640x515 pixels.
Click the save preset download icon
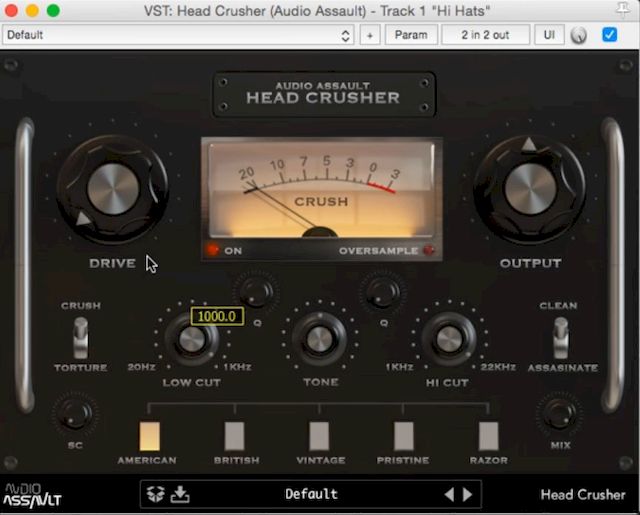click(180, 494)
